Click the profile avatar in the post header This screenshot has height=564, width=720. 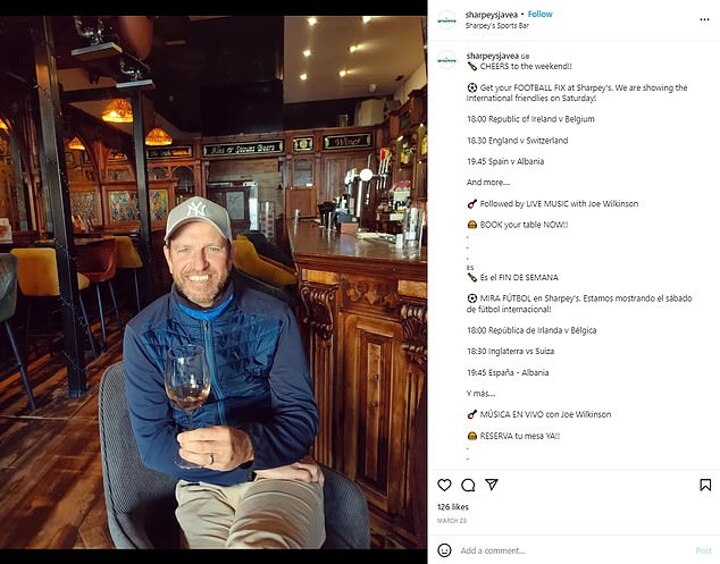tap(446, 19)
